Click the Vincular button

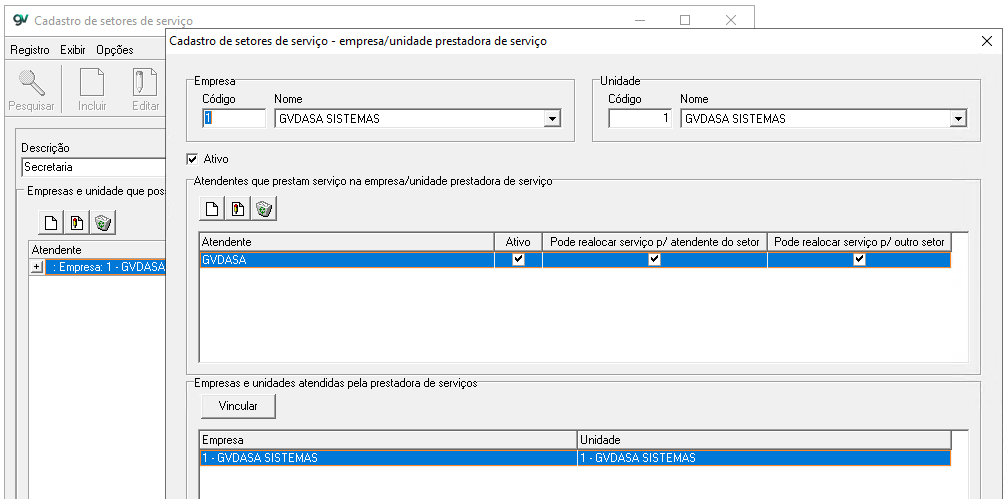(238, 406)
